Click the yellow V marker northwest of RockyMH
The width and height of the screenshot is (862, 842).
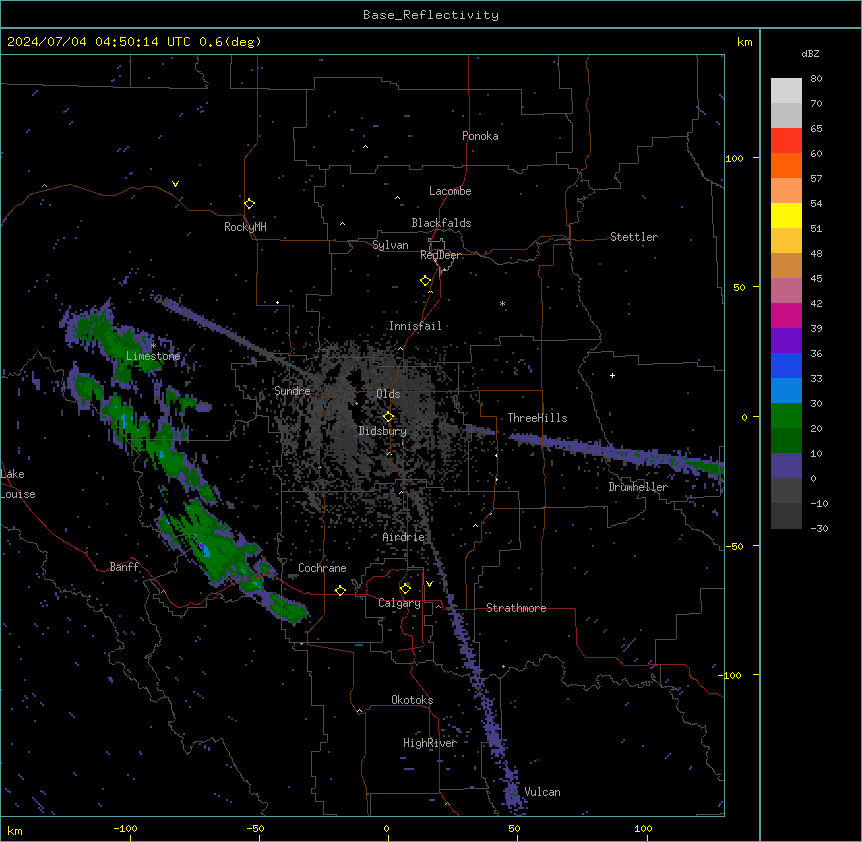175,184
